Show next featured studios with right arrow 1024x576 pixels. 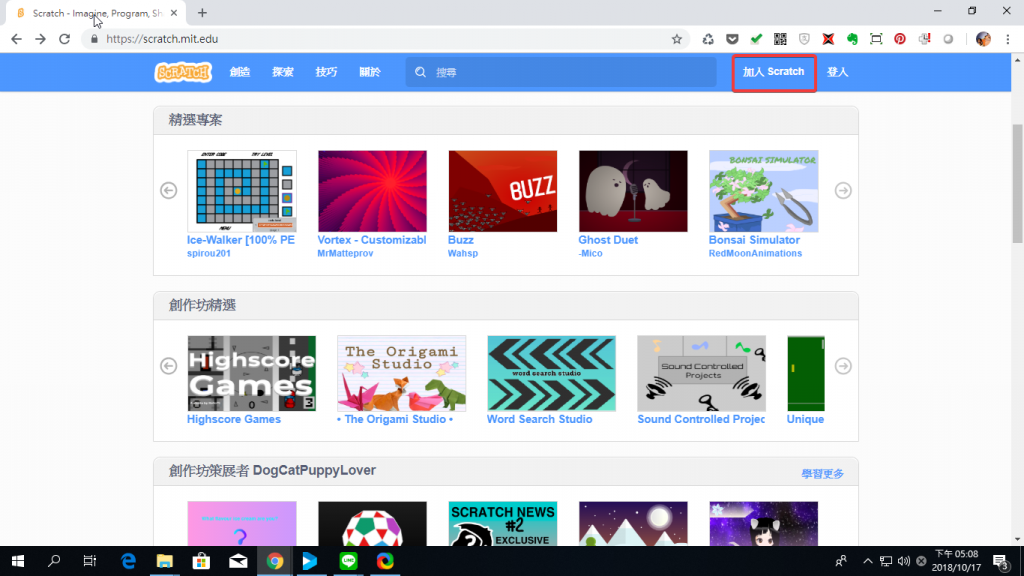(843, 366)
